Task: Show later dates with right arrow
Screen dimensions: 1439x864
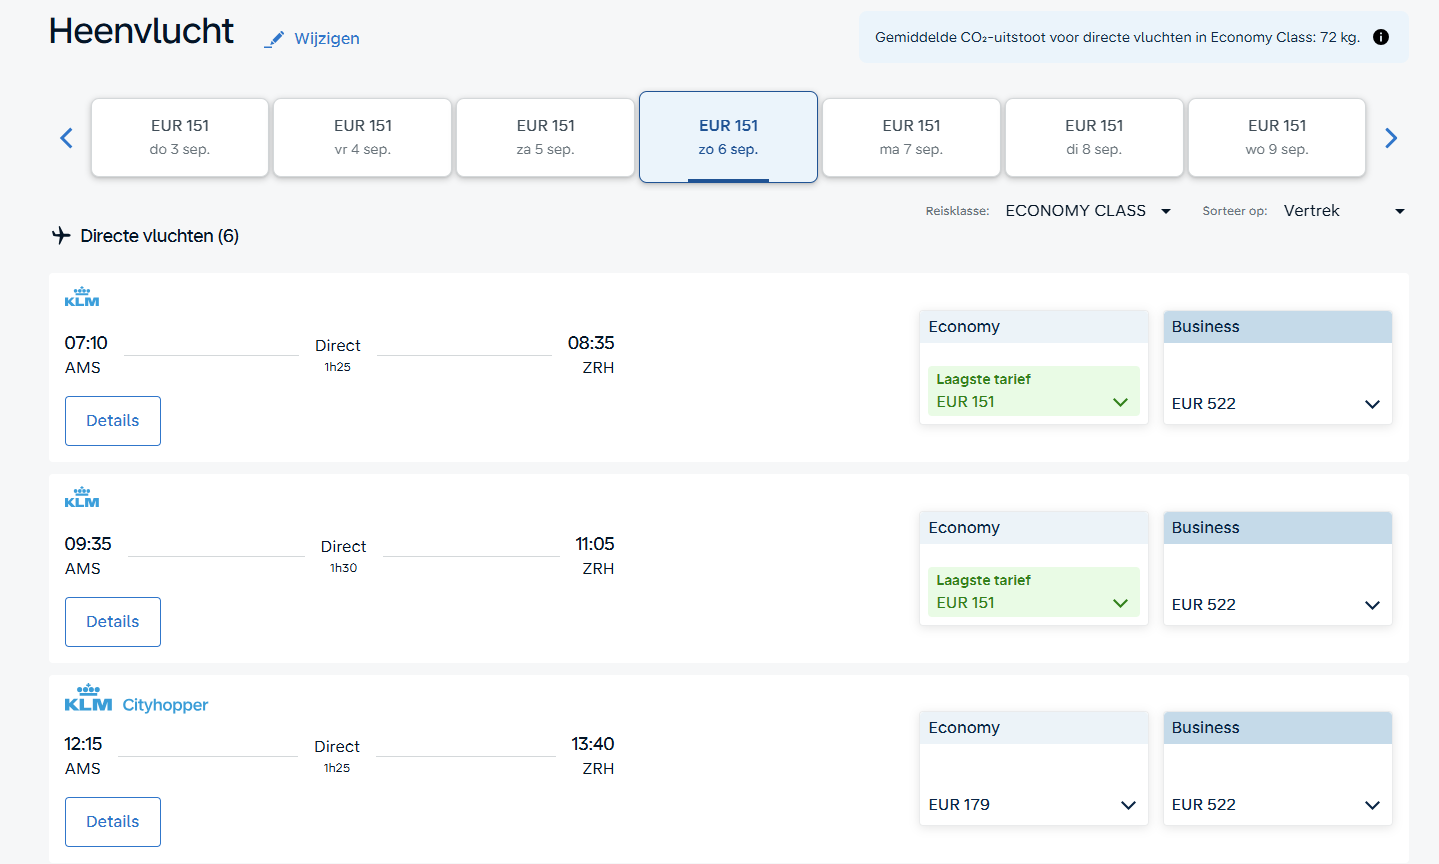Action: click(x=1391, y=138)
